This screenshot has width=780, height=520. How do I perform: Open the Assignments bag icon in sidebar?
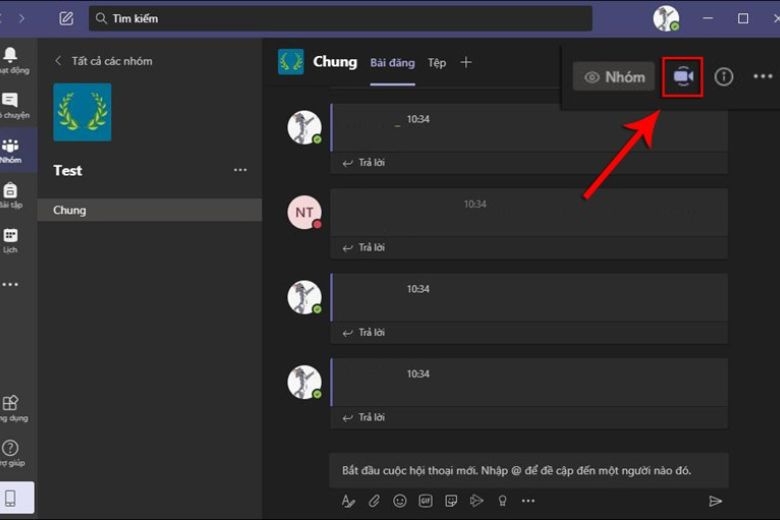click(11, 195)
